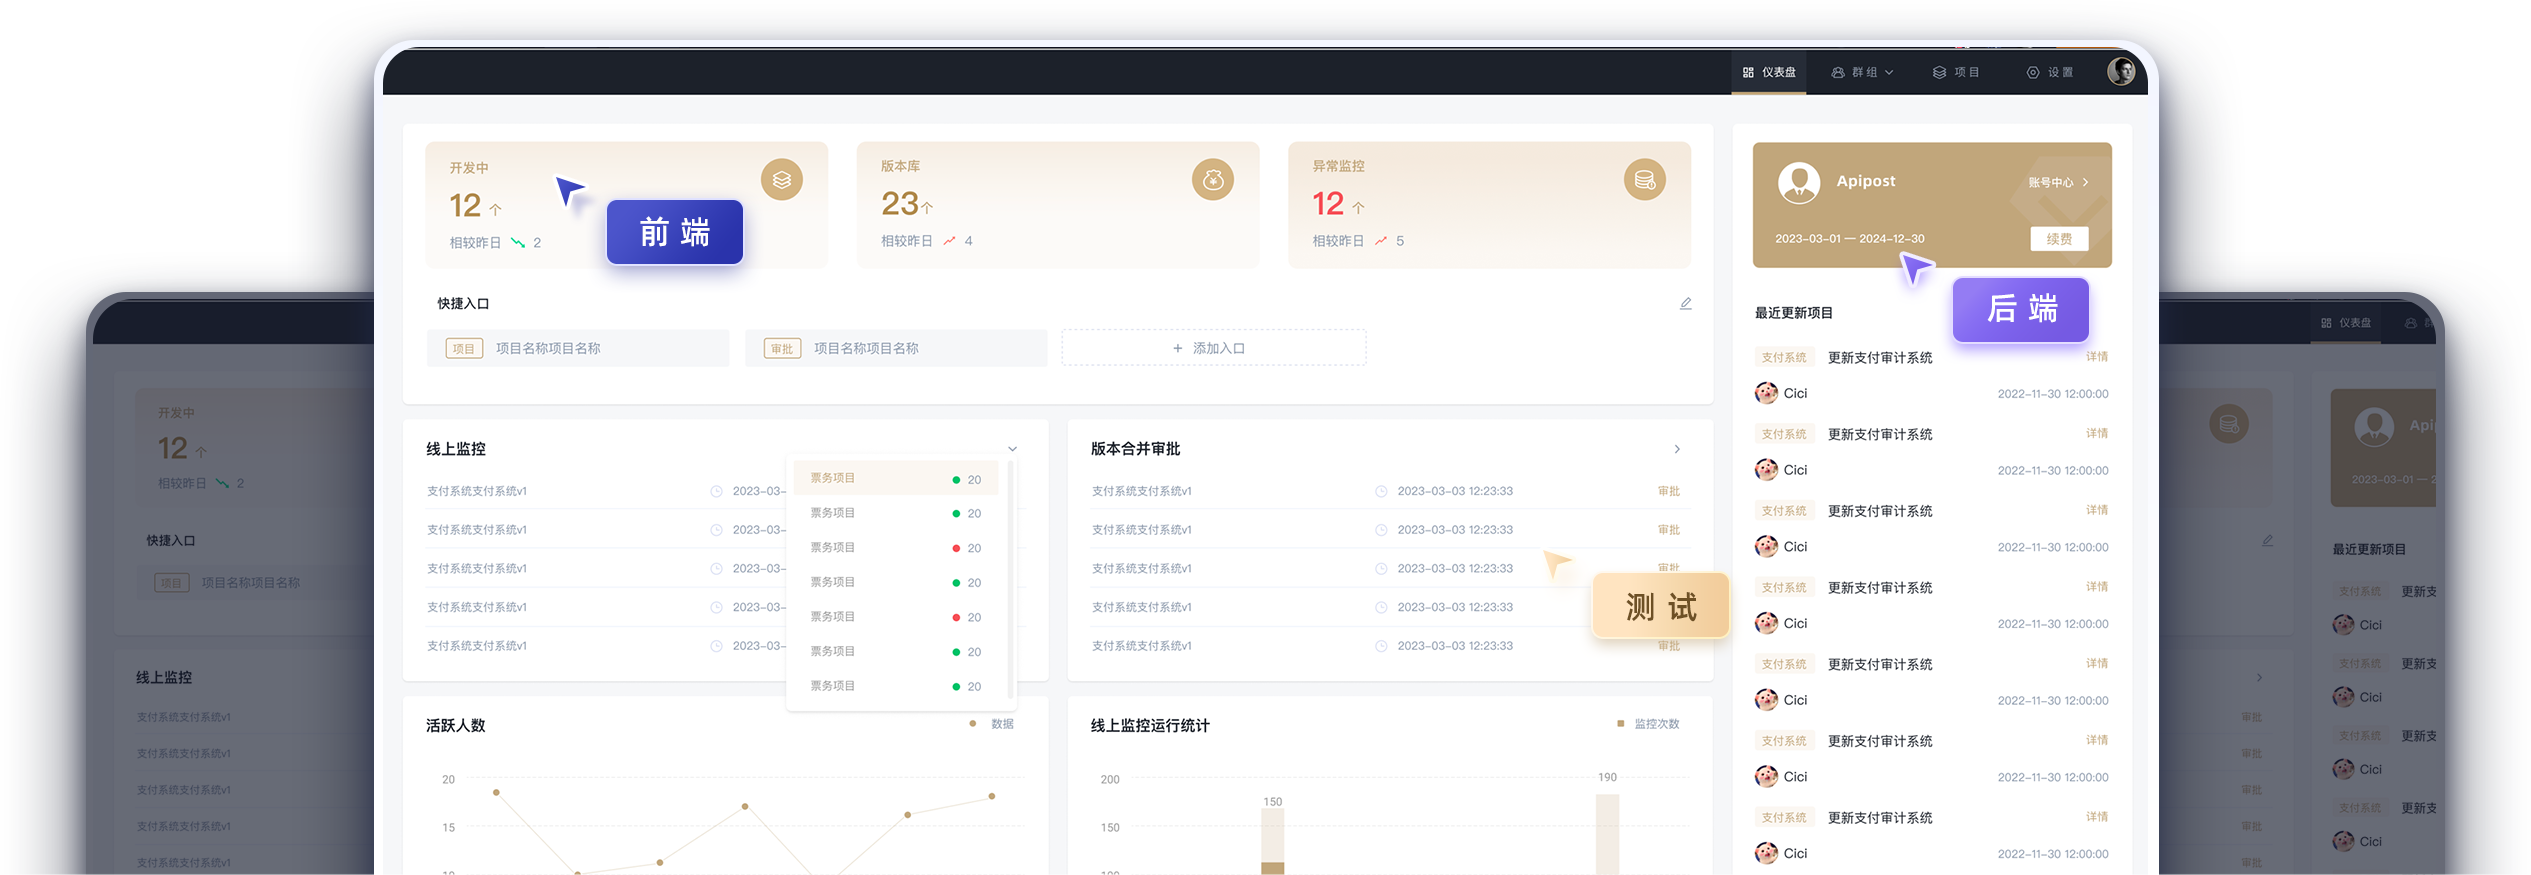Switch to the 仪表盘 dashboard tab
2531x875 pixels.
[x=1769, y=72]
